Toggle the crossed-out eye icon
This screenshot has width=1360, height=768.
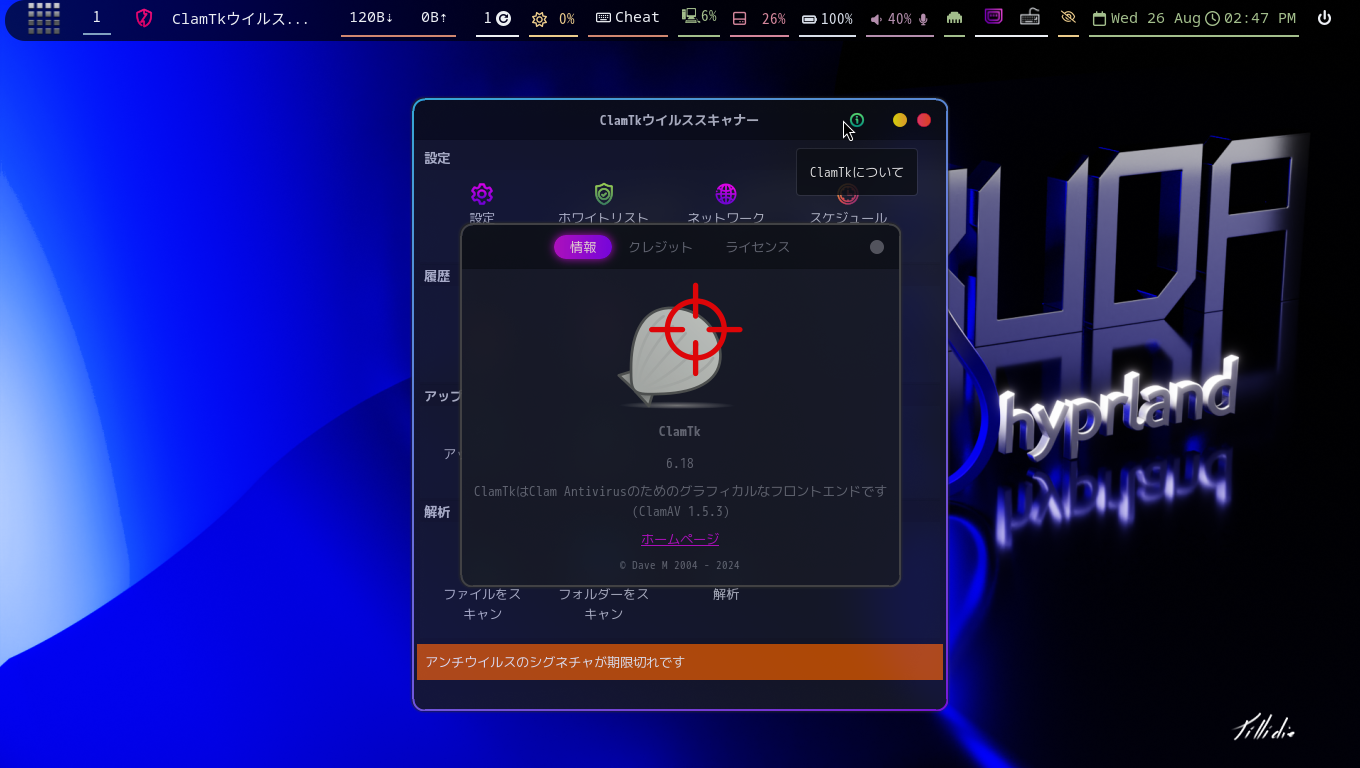pos(1068,17)
